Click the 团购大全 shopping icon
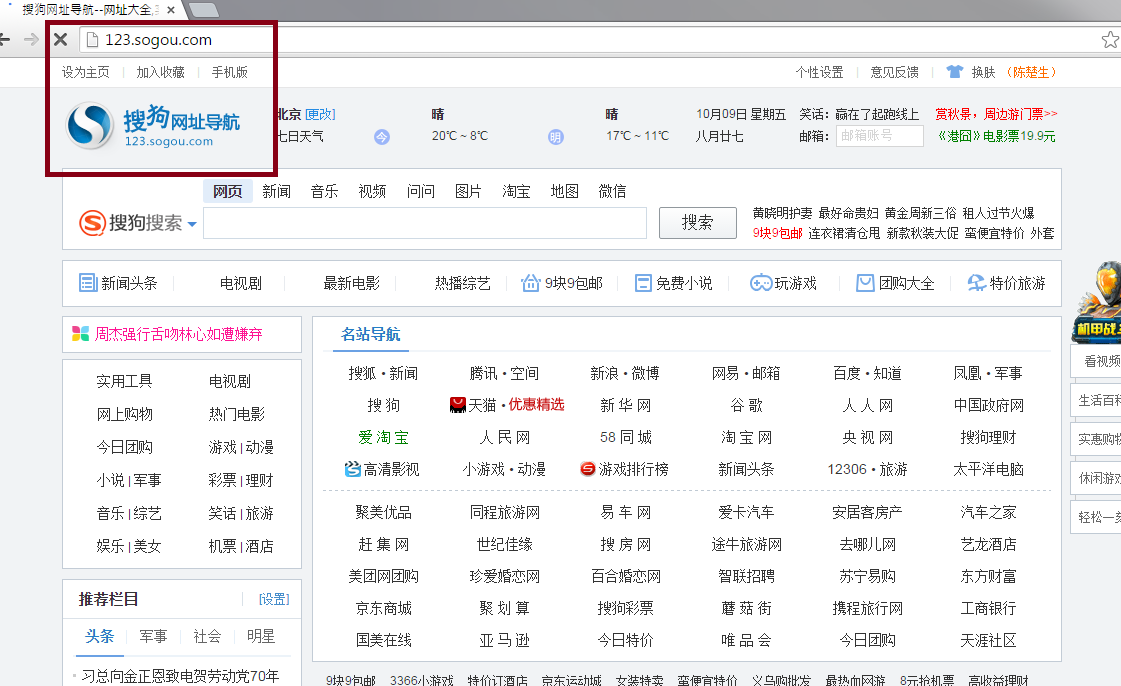 [x=865, y=283]
